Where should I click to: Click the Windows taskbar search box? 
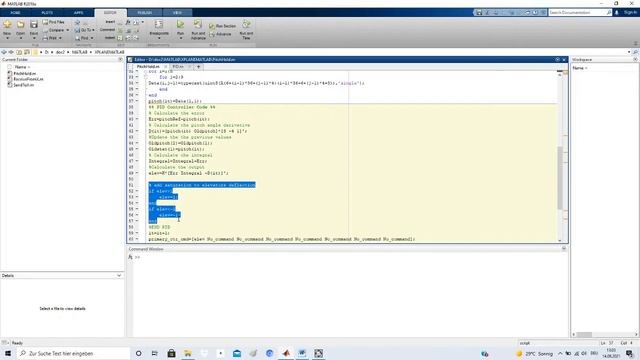pyautogui.click(x=73, y=353)
